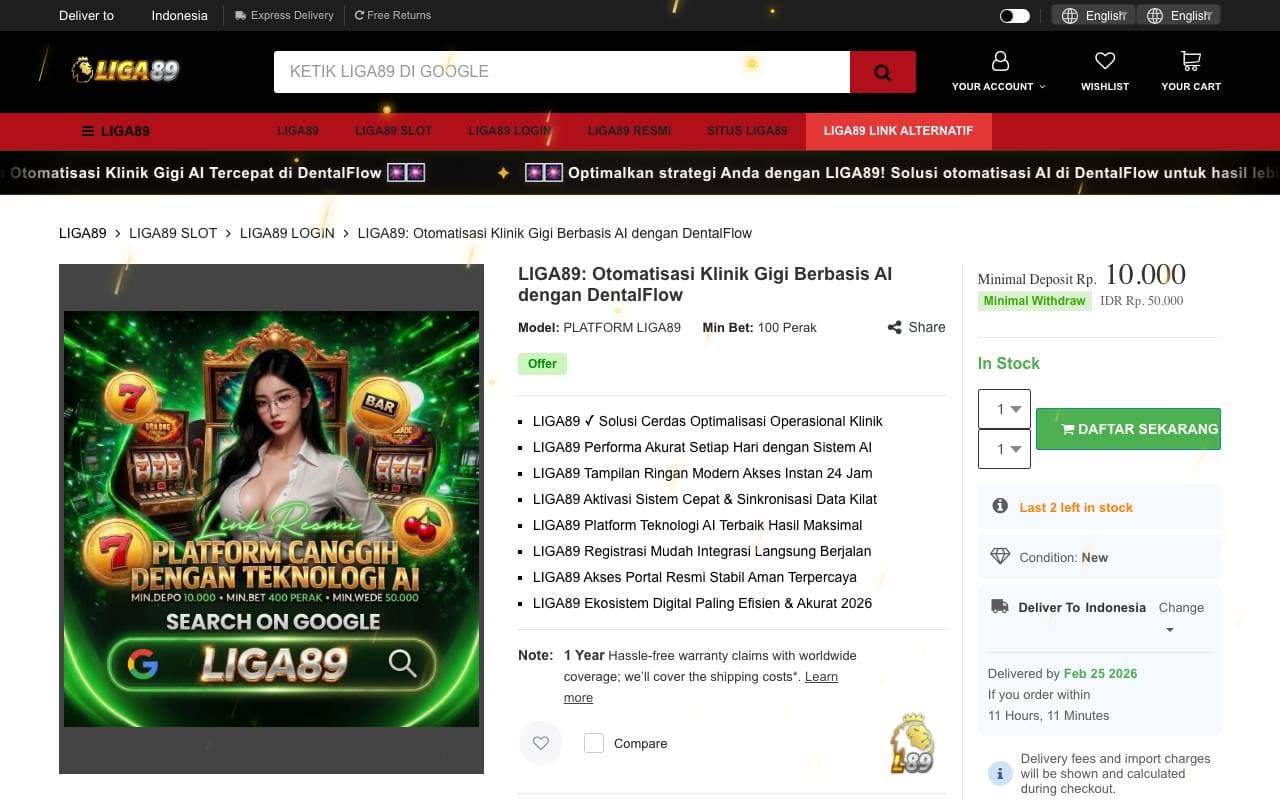Toggle the dark mode switch in top bar
The width and height of the screenshot is (1280, 800).
tap(1014, 16)
